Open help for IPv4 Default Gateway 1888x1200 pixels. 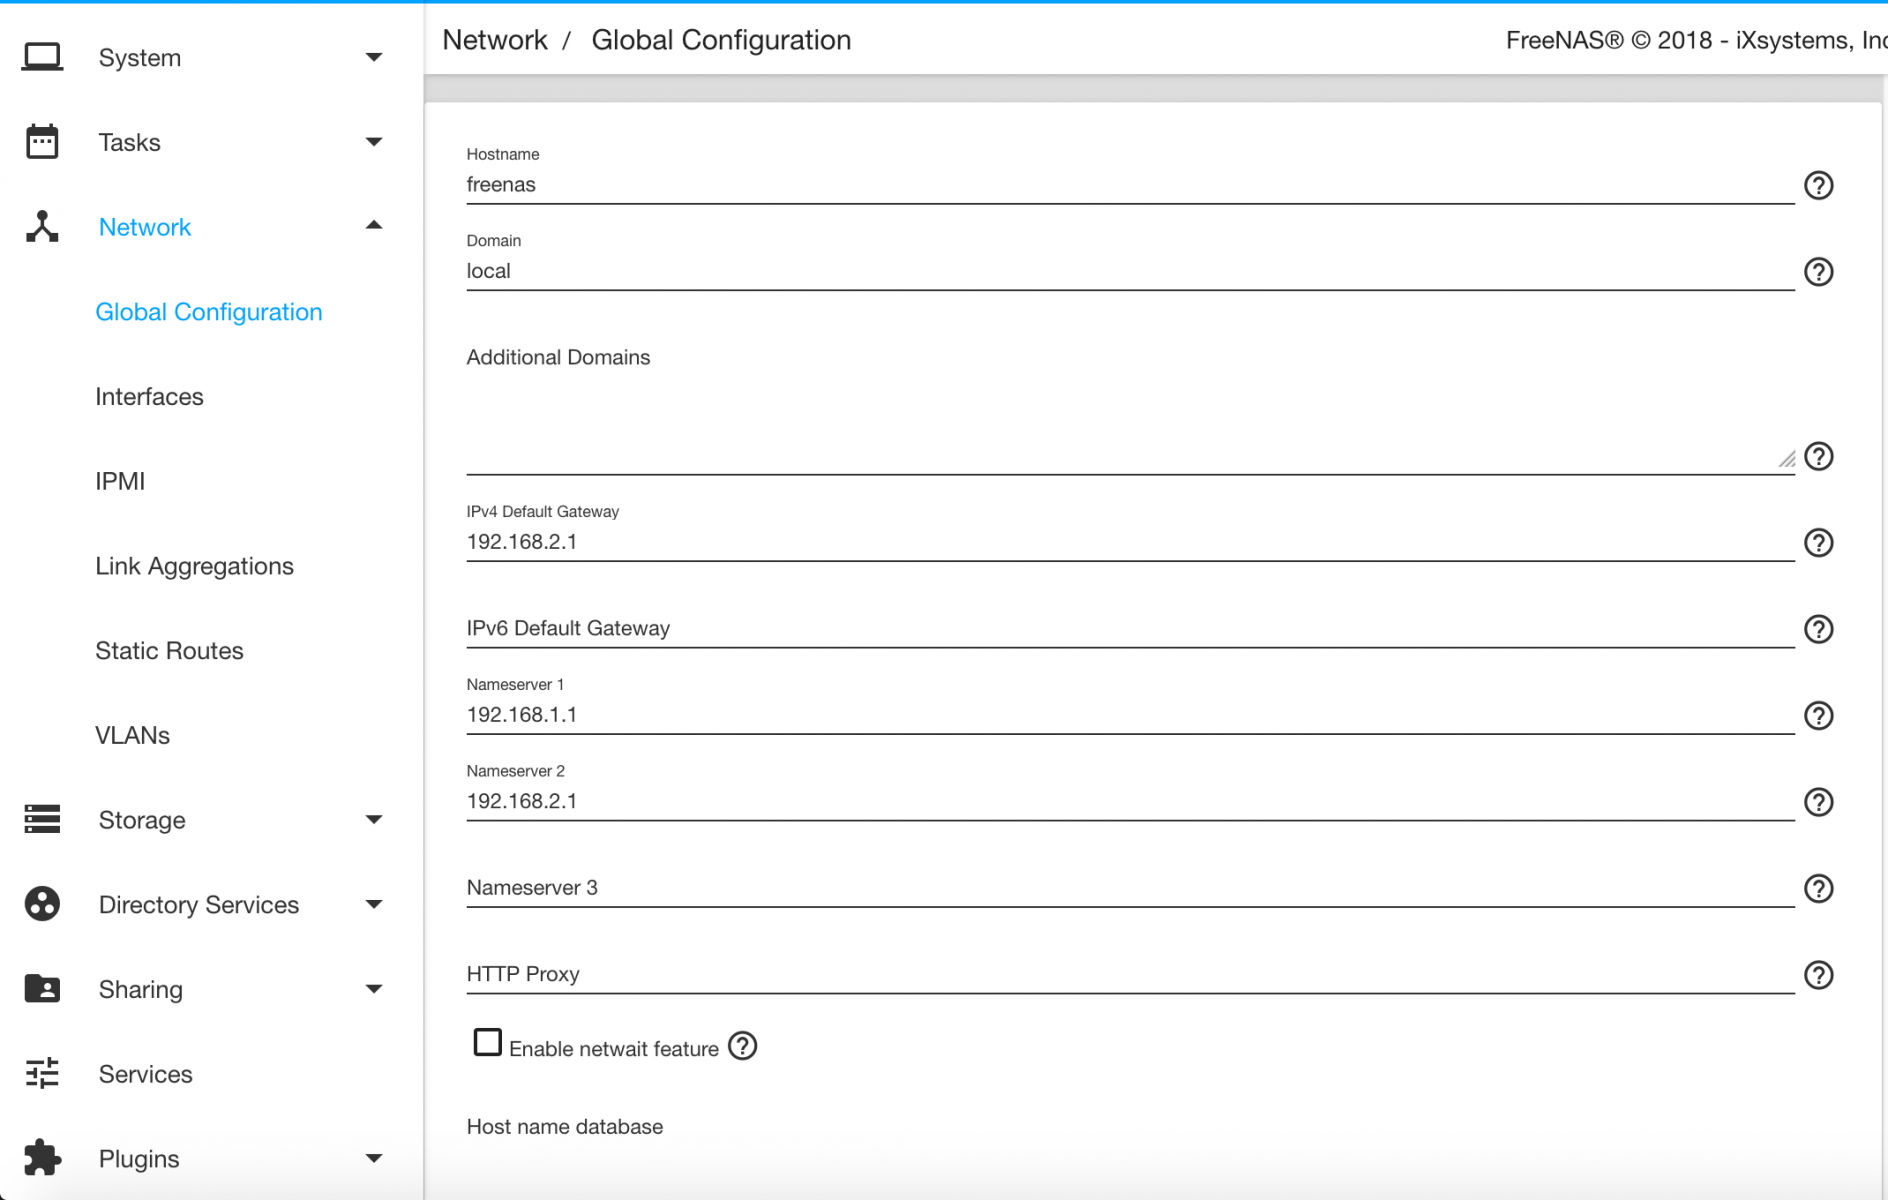[1818, 543]
